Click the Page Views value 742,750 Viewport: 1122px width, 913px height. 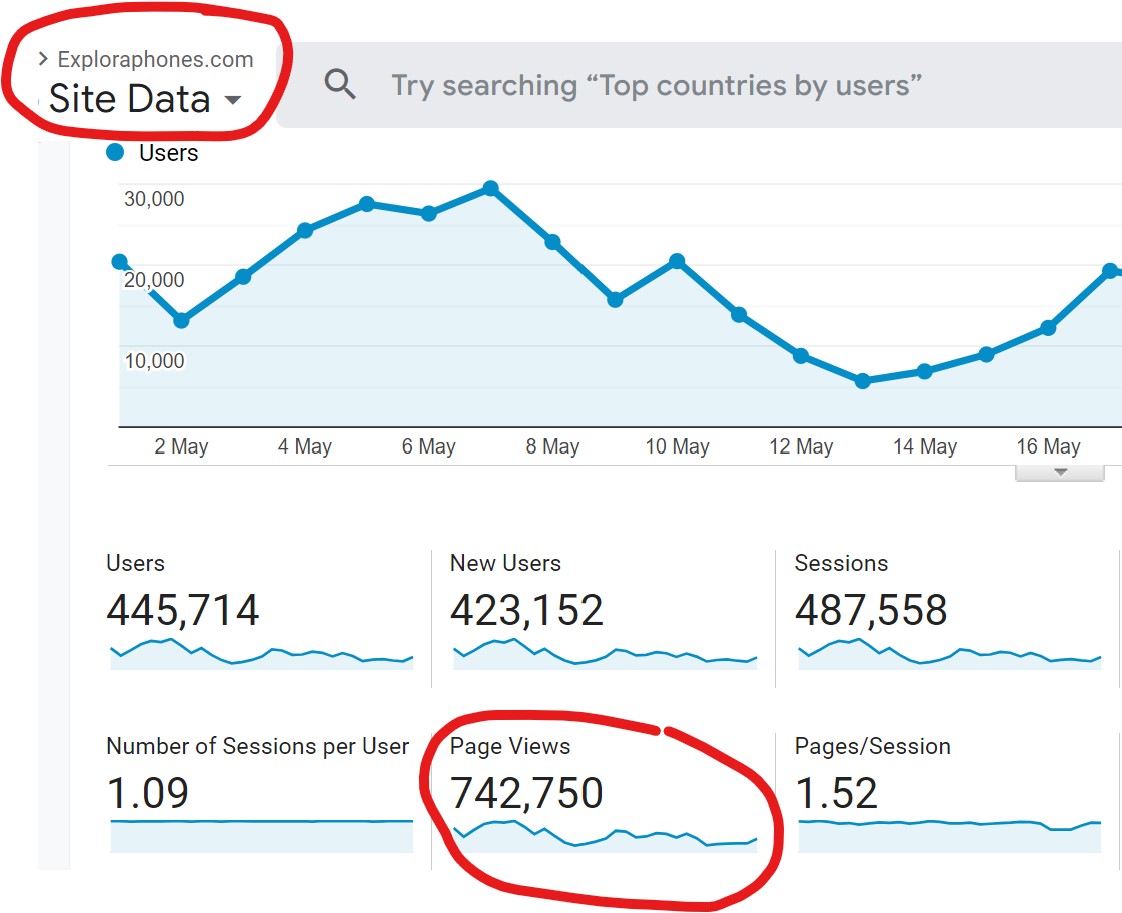point(527,793)
